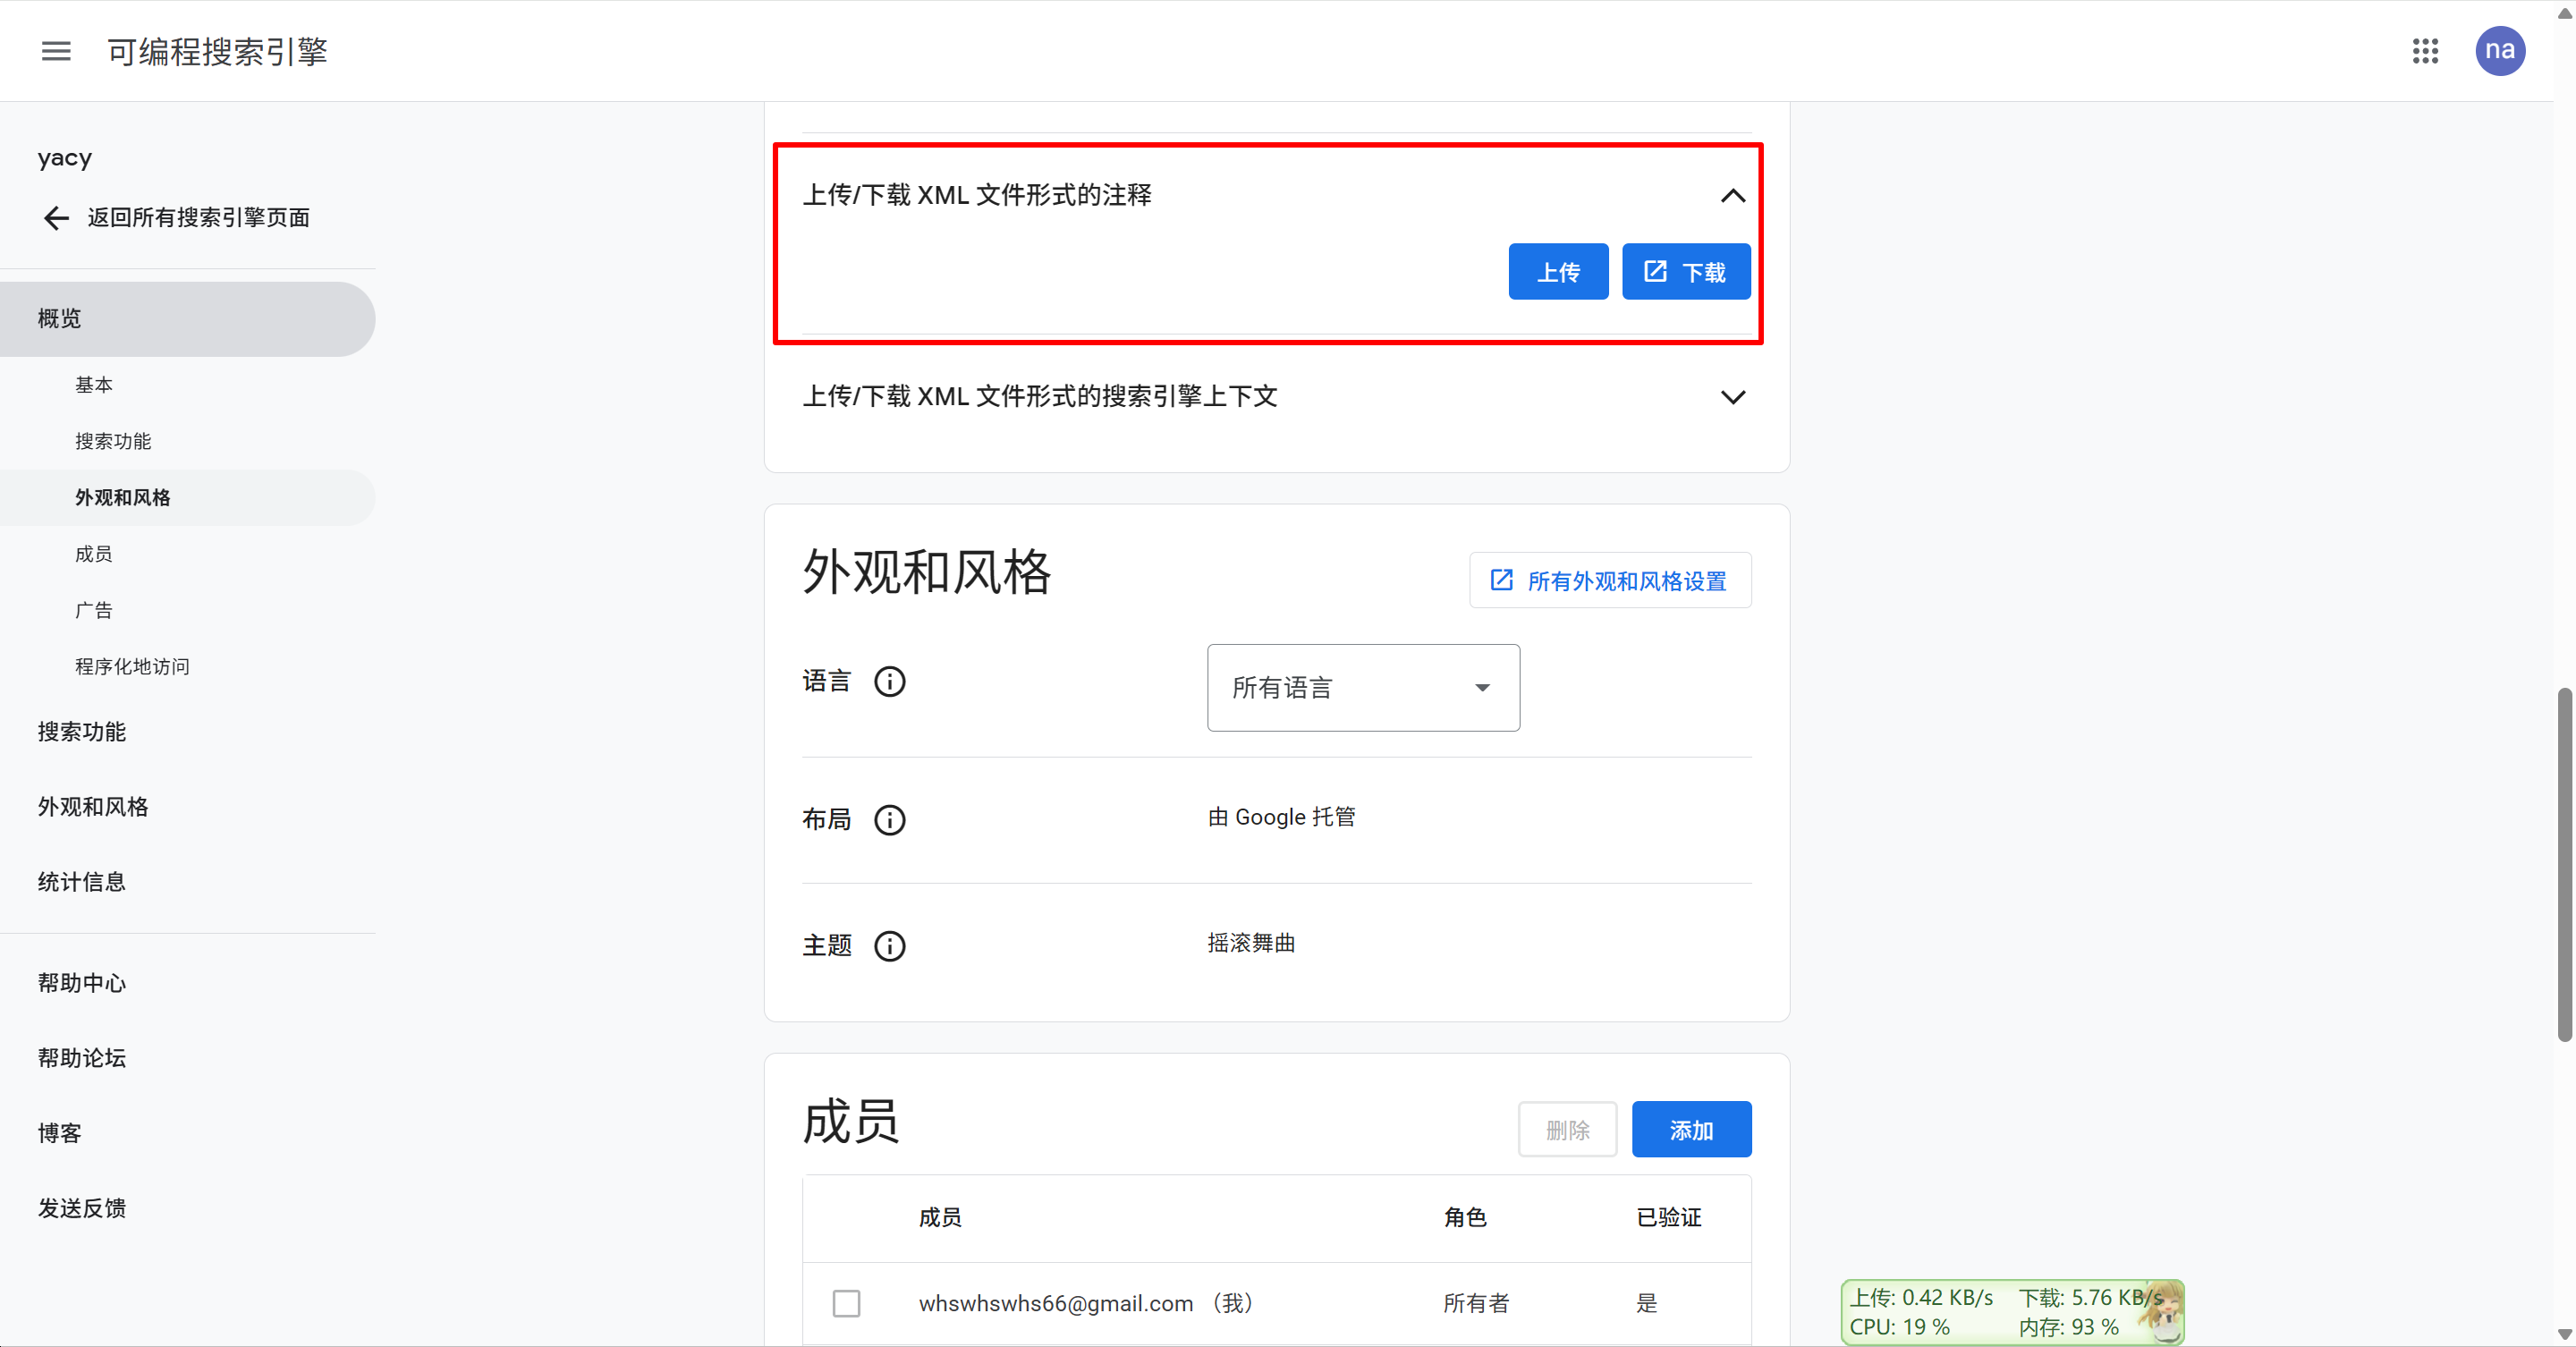Click the 上传 button
2576x1347 pixels.
pos(1558,272)
